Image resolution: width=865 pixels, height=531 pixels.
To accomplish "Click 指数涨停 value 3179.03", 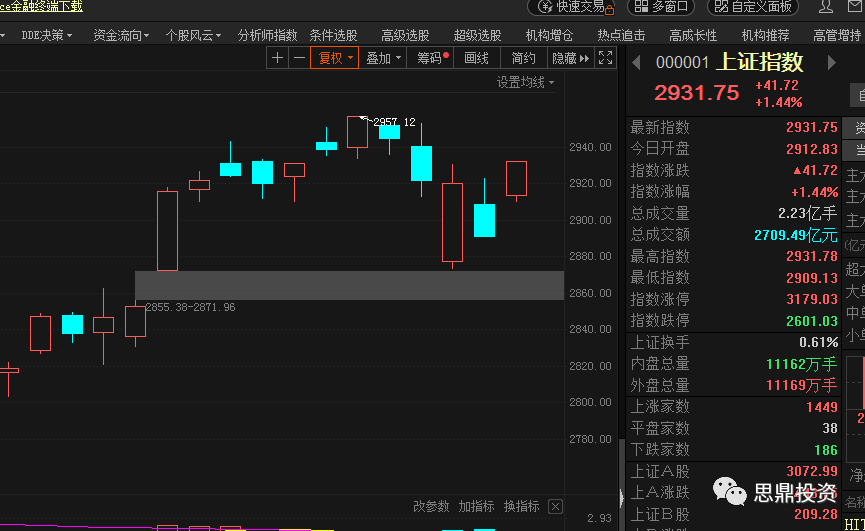I will pos(811,299).
